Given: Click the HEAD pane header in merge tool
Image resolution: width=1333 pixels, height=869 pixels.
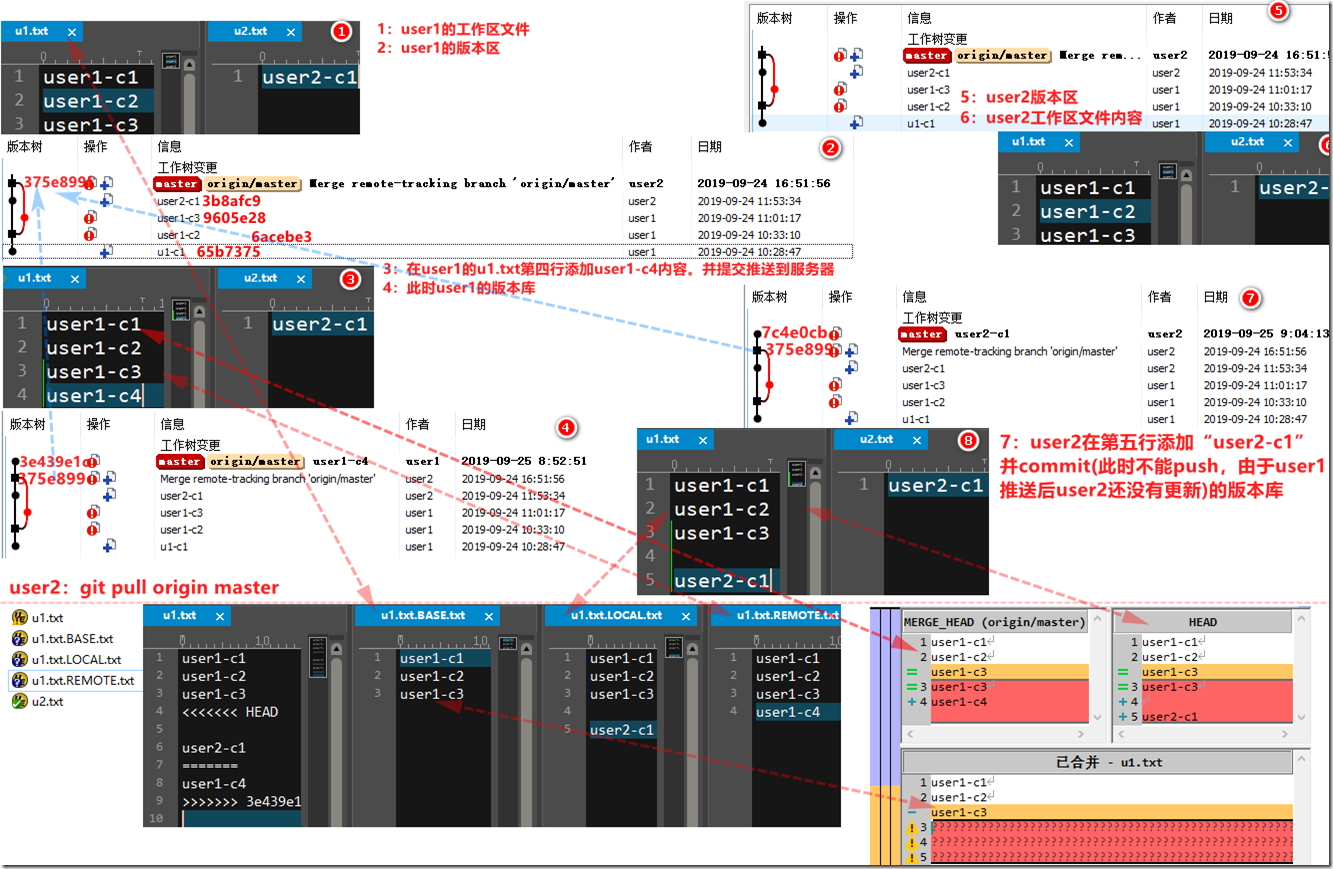Looking at the screenshot, I should 1202,622.
